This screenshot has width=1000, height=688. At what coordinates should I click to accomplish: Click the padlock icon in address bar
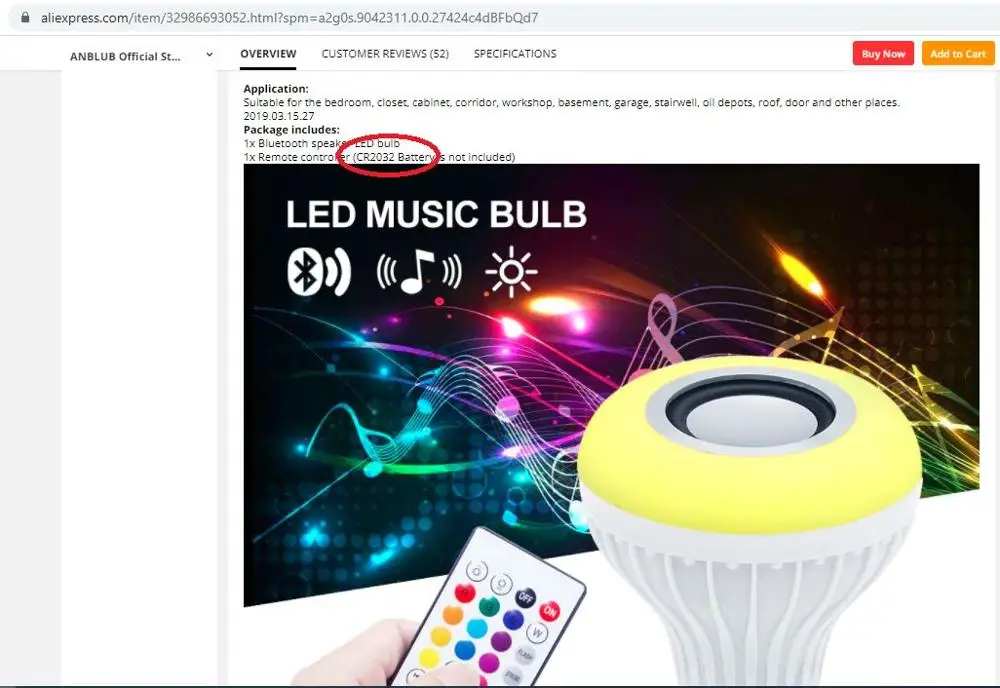click(25, 17)
